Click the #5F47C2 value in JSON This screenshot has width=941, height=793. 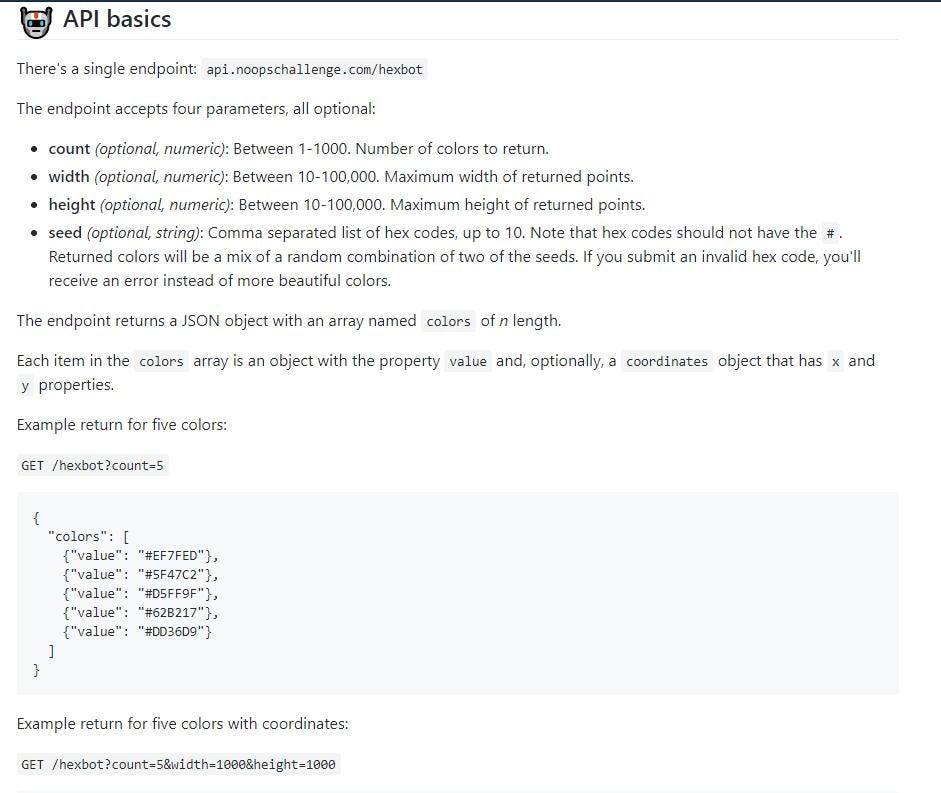point(178,574)
